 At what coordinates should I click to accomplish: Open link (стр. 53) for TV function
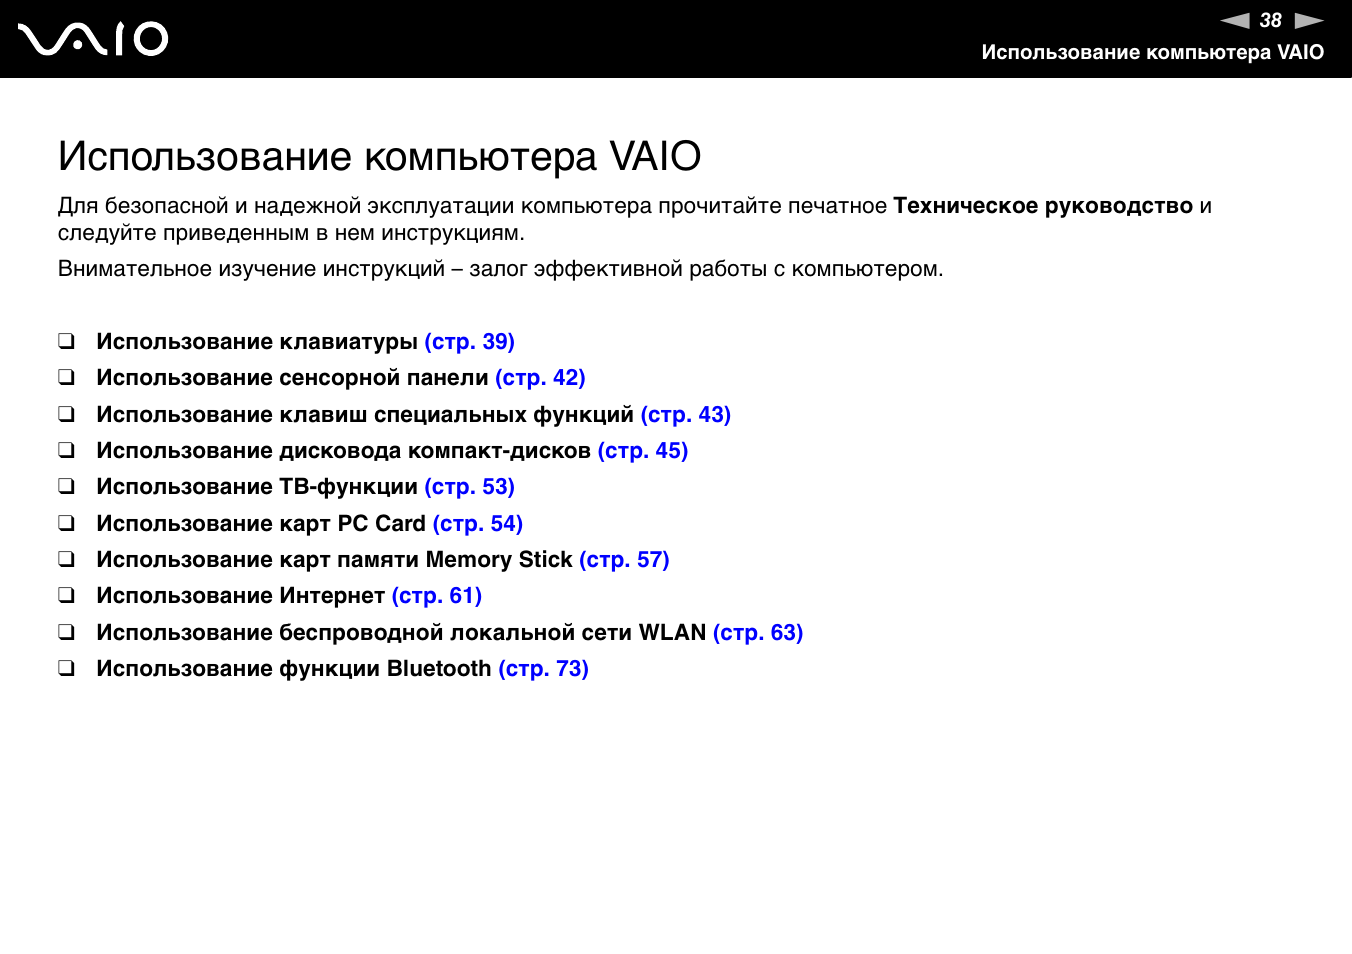pyautogui.click(x=470, y=487)
